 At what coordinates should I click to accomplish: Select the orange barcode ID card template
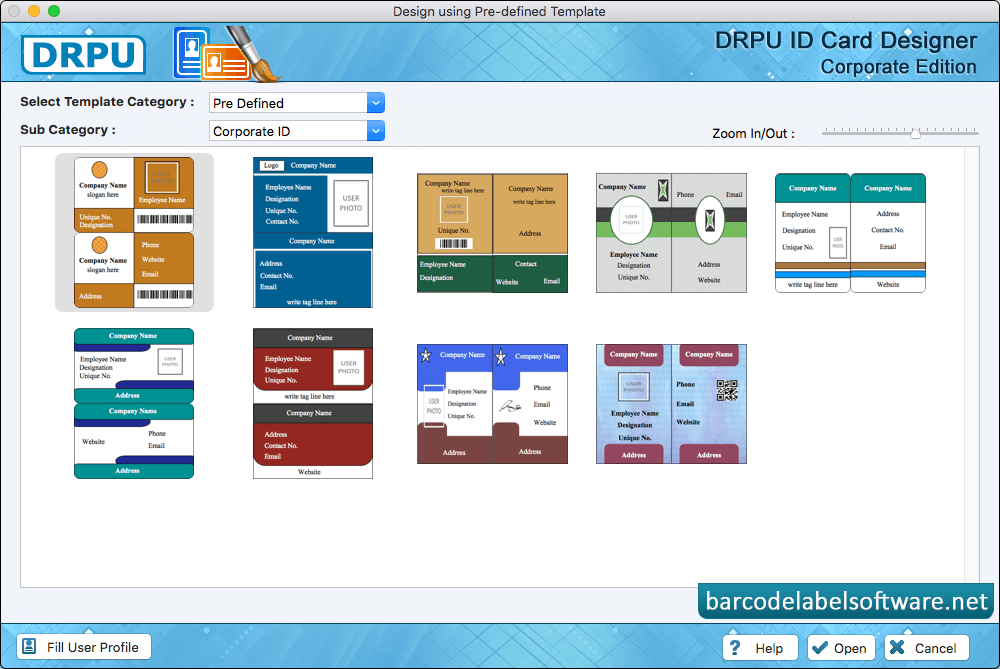point(134,233)
